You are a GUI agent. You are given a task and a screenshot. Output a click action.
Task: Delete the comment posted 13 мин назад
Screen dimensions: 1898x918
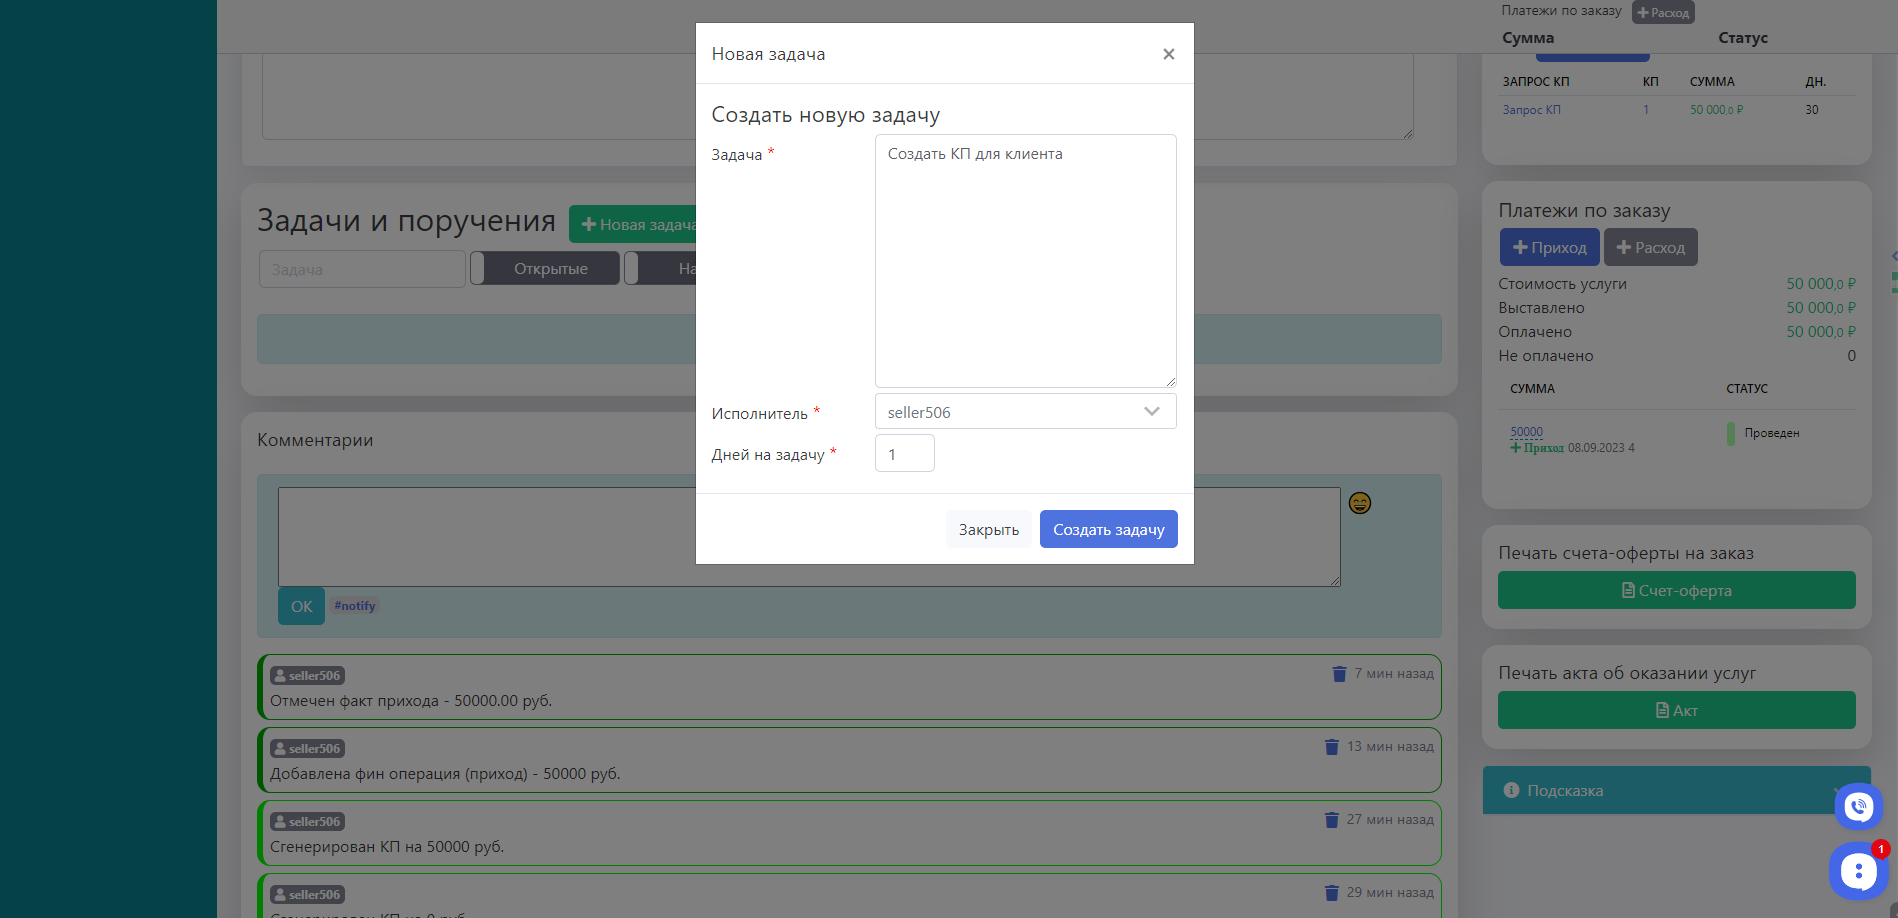coord(1331,747)
